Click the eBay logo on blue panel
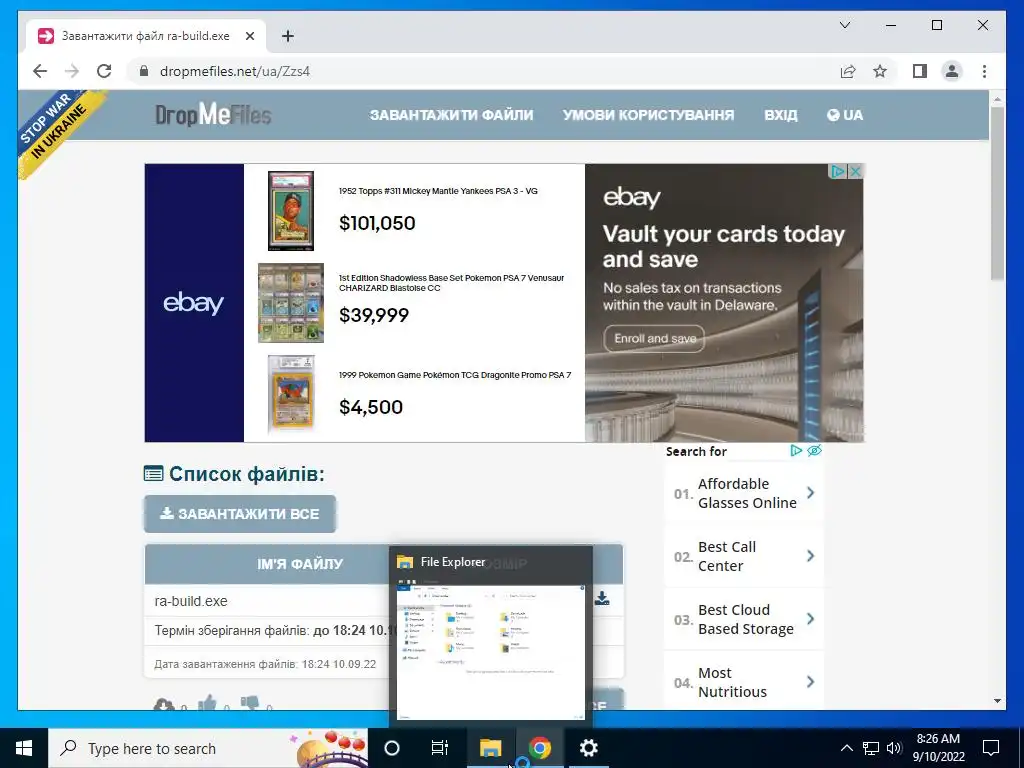This screenshot has width=1024, height=768. (x=193, y=303)
